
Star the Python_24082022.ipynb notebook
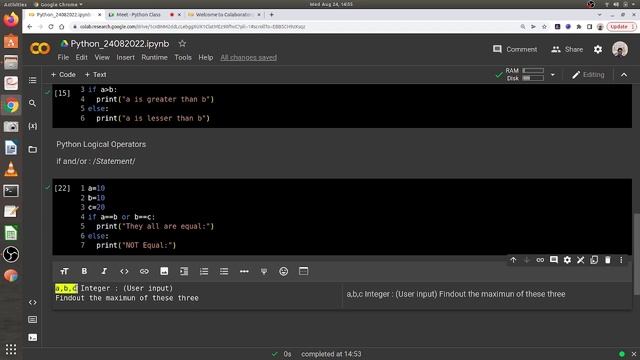coord(182,43)
